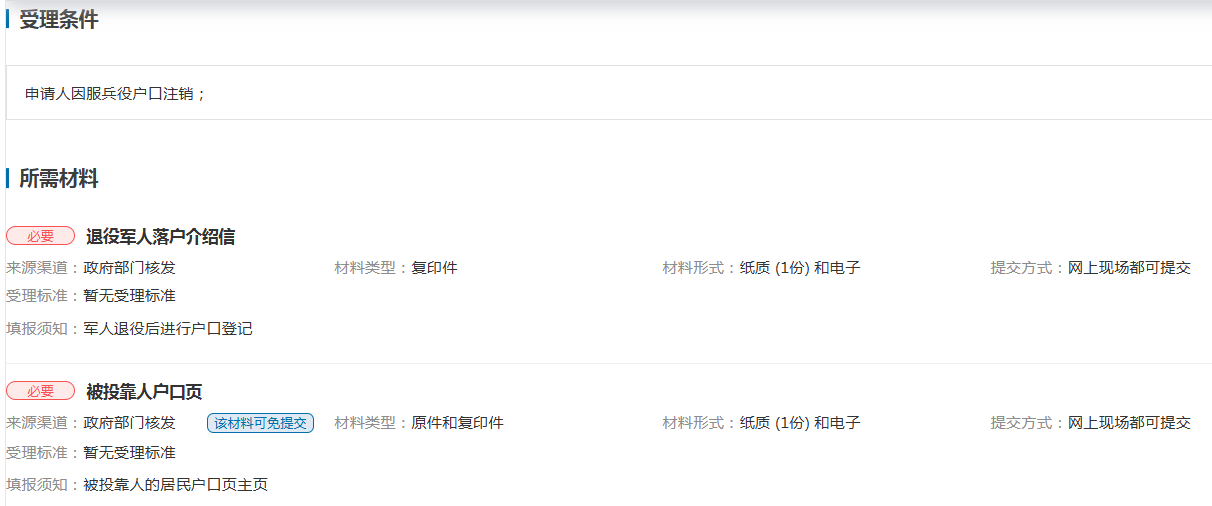Screen dimensions: 1212x506
Task: Click the 所需材料 section heading
Action: pos(59,179)
